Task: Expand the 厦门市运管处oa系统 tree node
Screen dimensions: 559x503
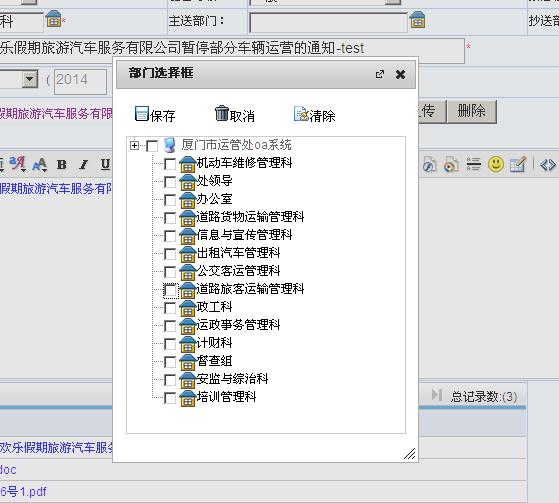Action: coord(134,145)
